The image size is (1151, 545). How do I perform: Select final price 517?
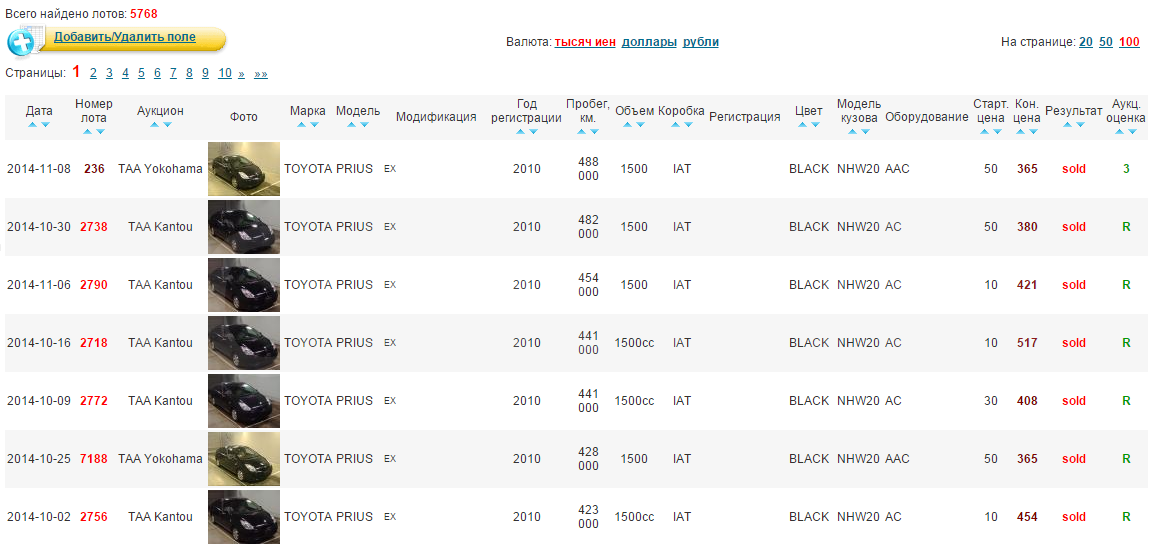[x=1027, y=343]
